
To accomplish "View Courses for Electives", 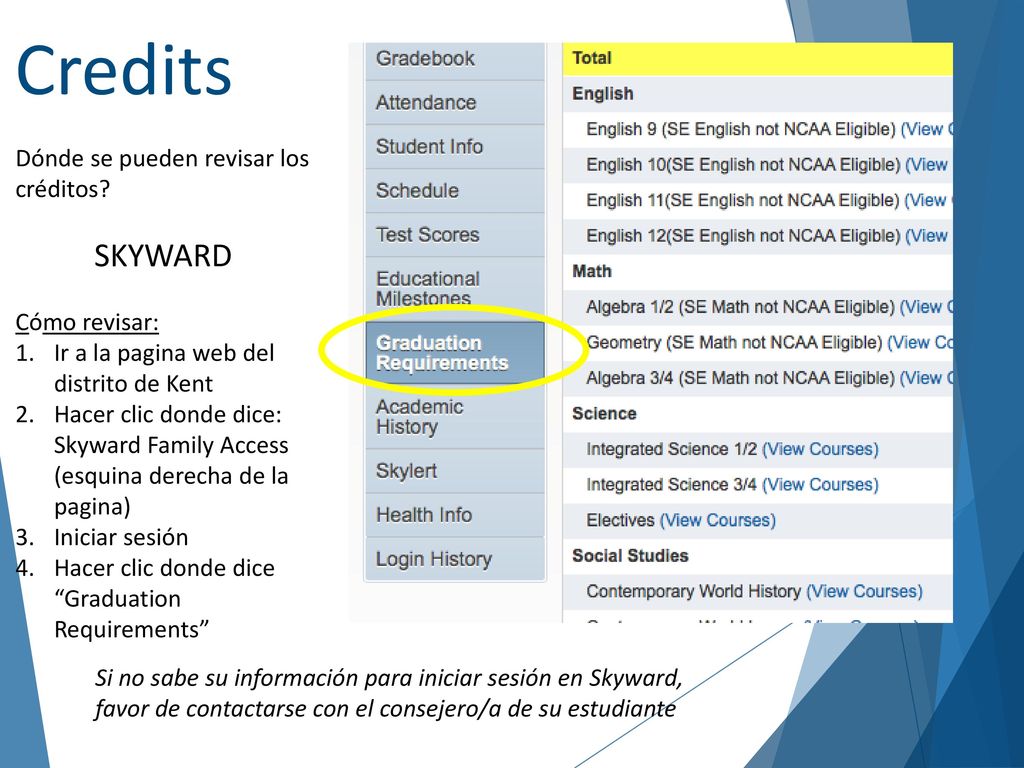I will click(718, 520).
